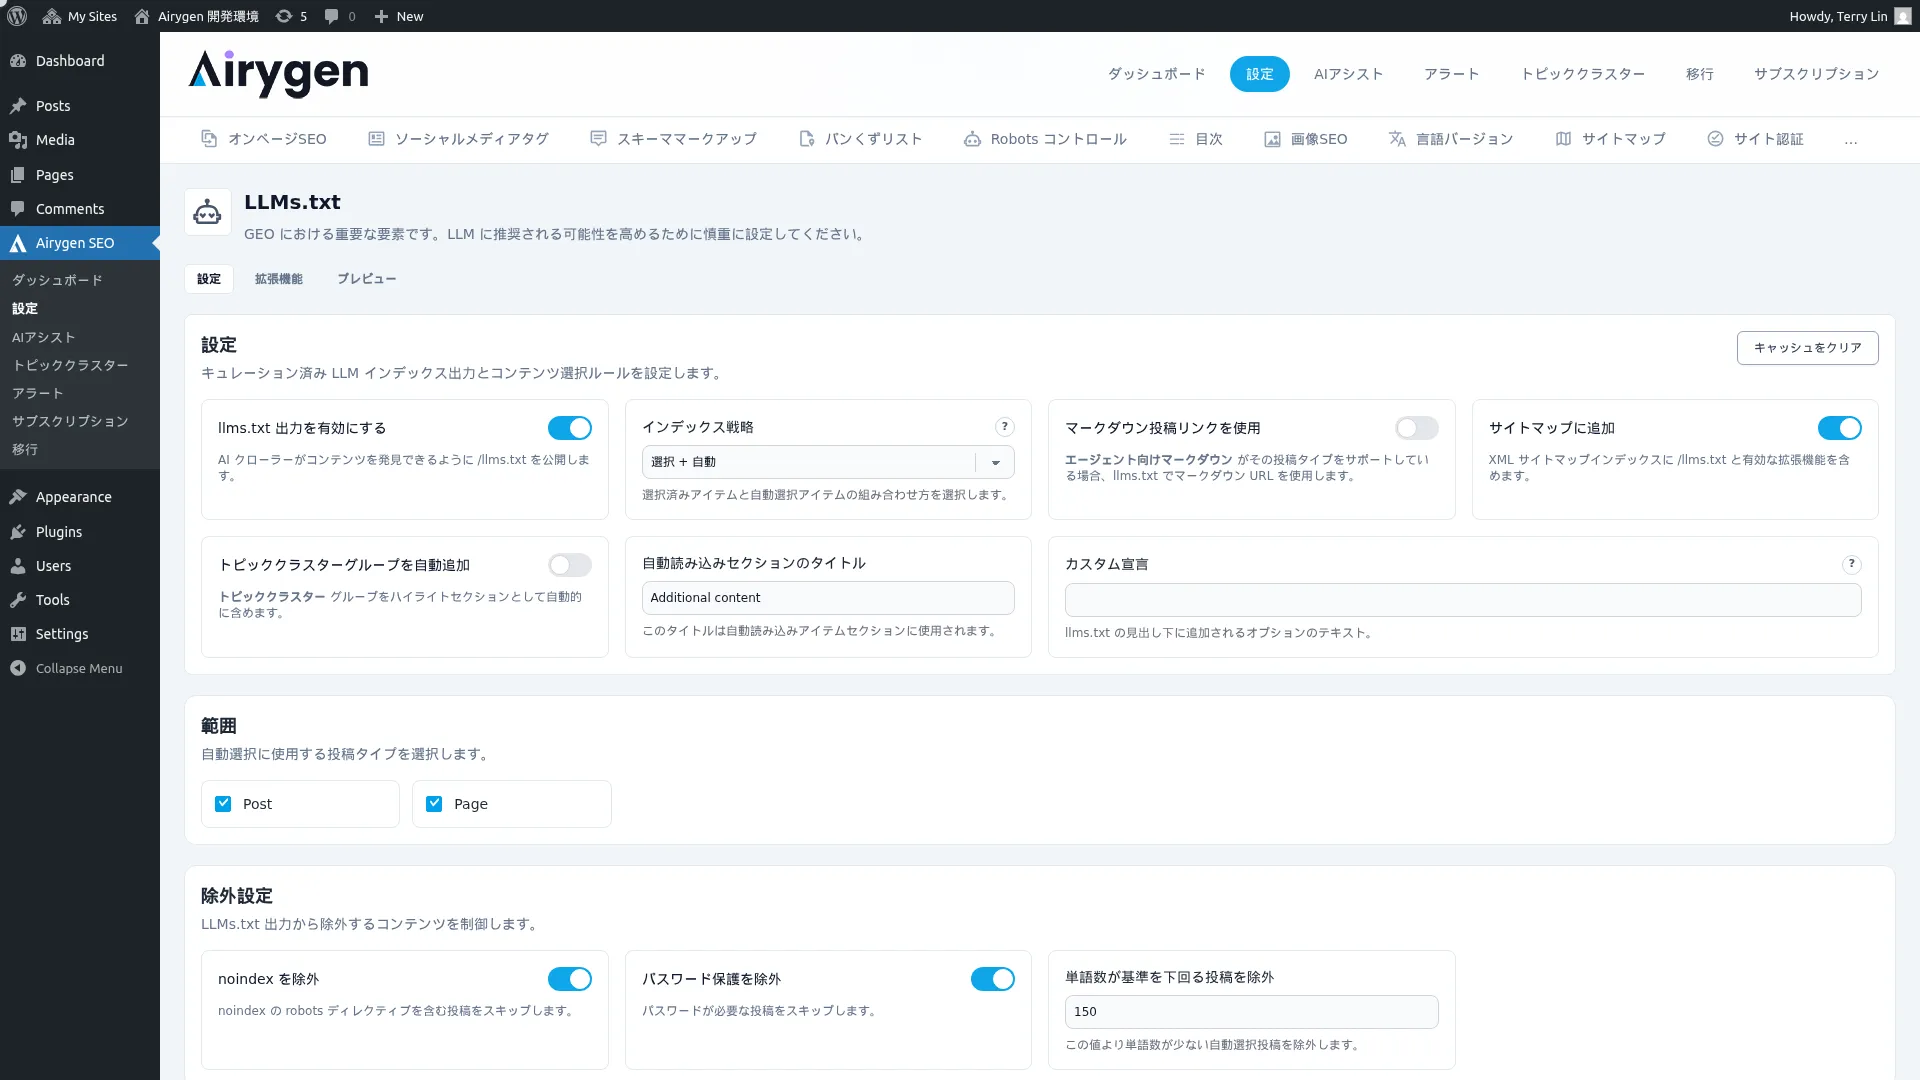This screenshot has height=1080, width=1920.
Task: Click the Tools wrench icon
Action: [18, 600]
